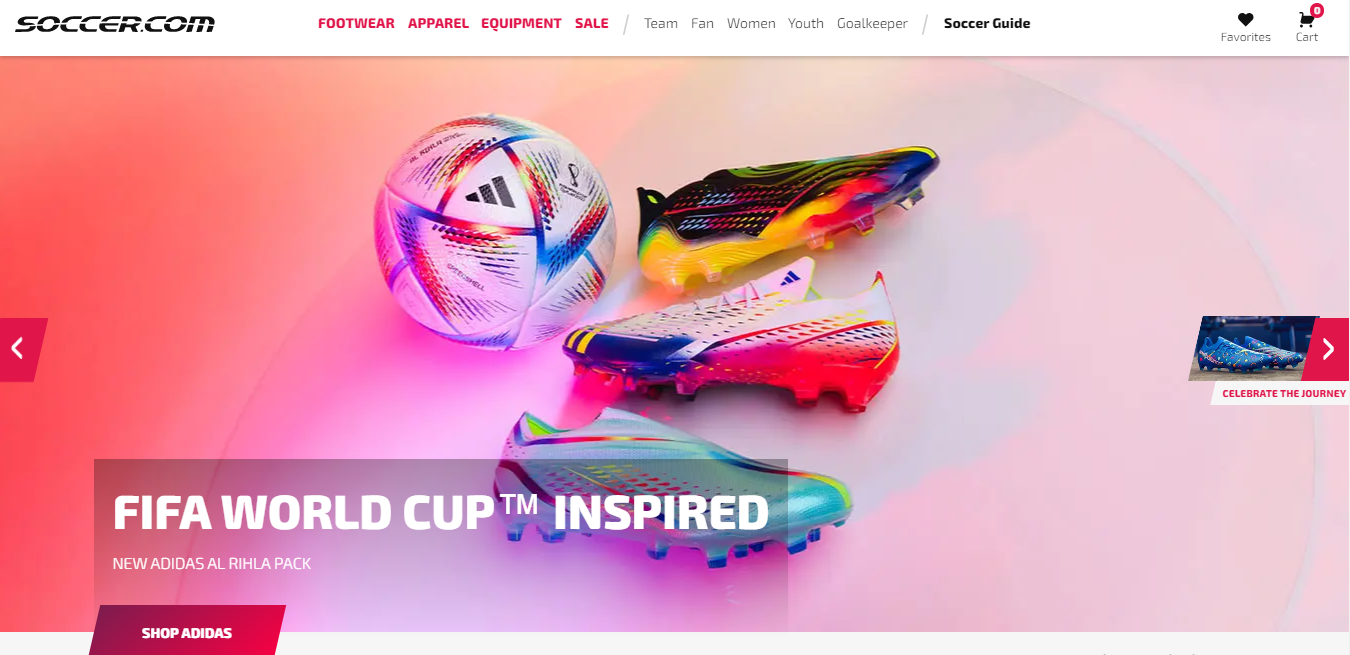This screenshot has width=1350, height=655.
Task: Click the SHOP ADIDAS button
Action: pos(187,632)
